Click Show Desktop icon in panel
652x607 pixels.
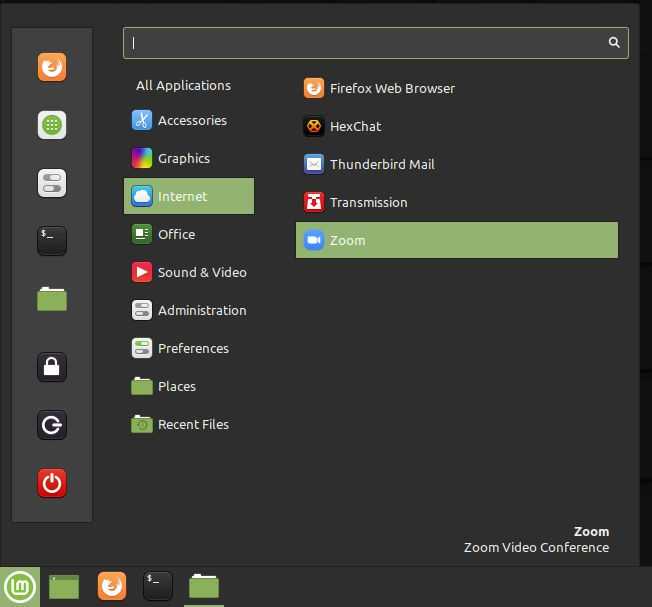(64, 587)
